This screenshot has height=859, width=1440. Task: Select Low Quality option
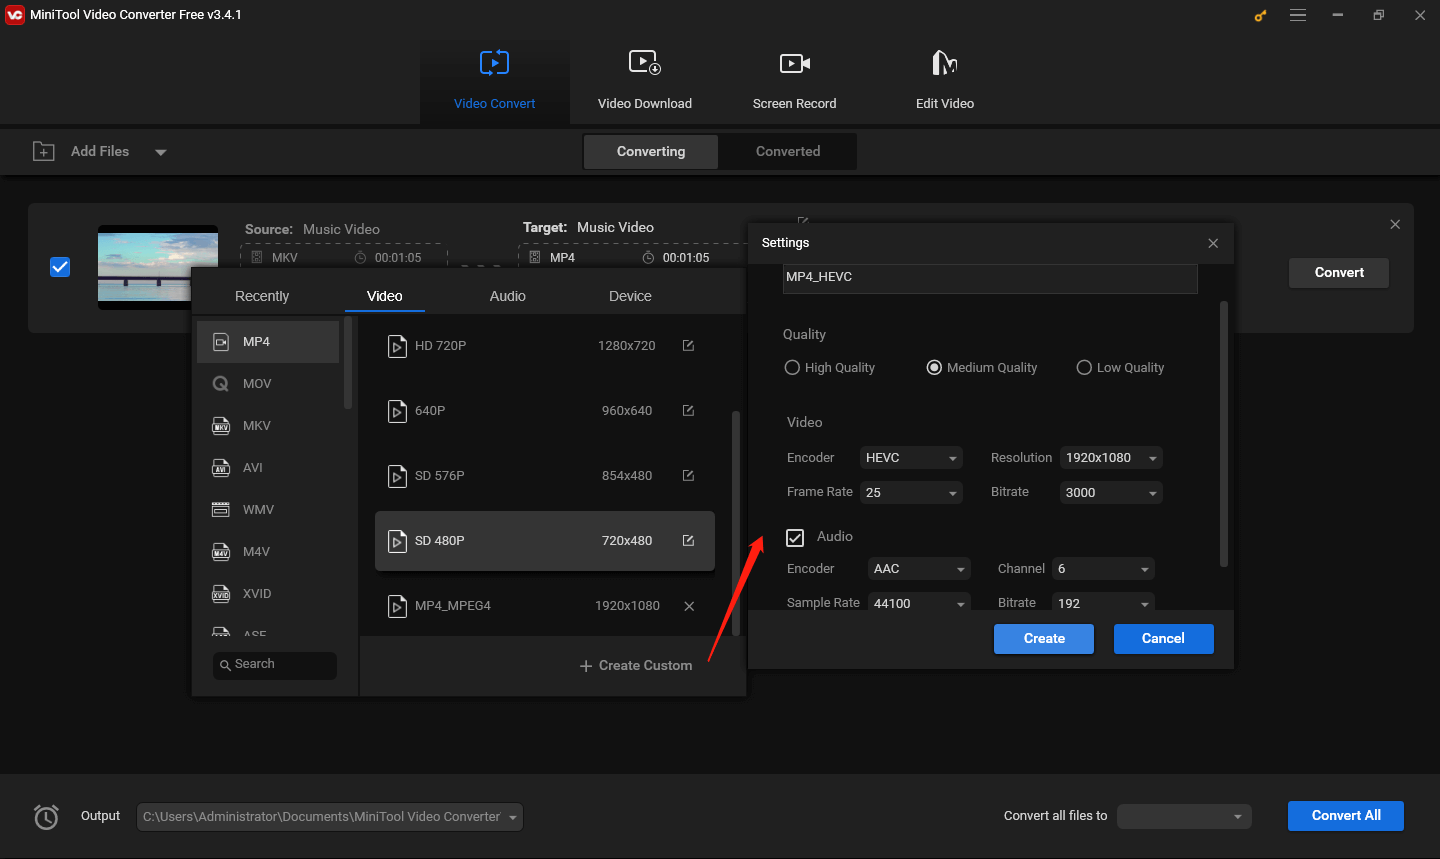coord(1120,368)
